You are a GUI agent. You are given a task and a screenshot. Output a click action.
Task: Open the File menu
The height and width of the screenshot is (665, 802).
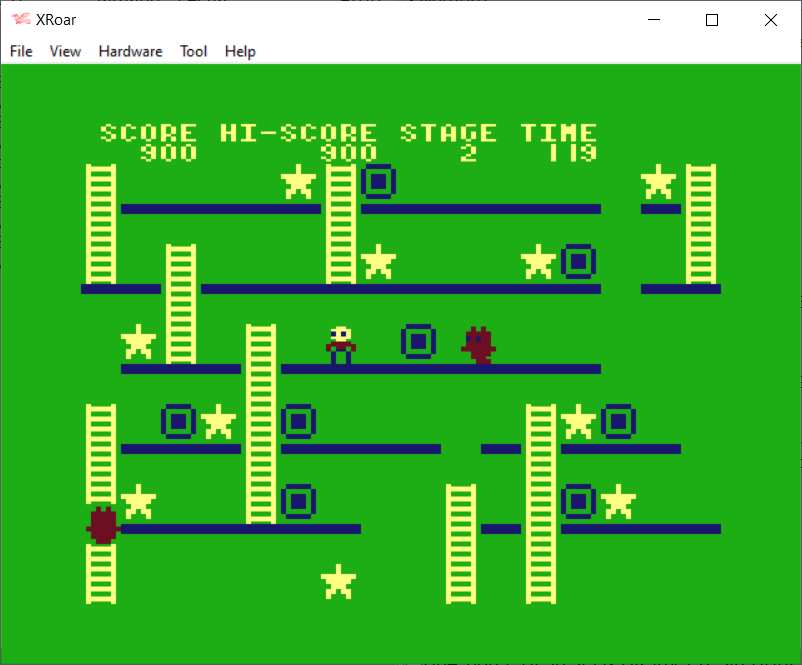click(x=21, y=51)
